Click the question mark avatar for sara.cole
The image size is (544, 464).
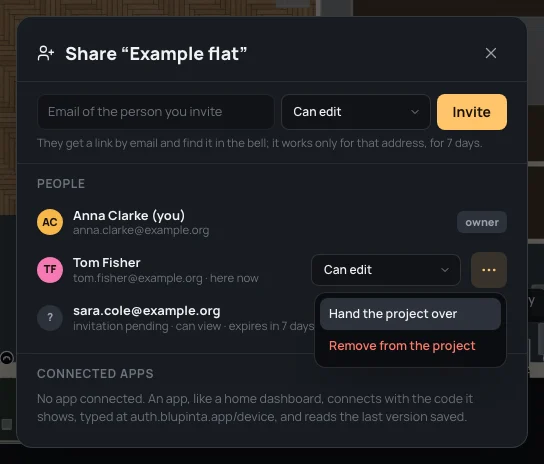[x=50, y=318]
